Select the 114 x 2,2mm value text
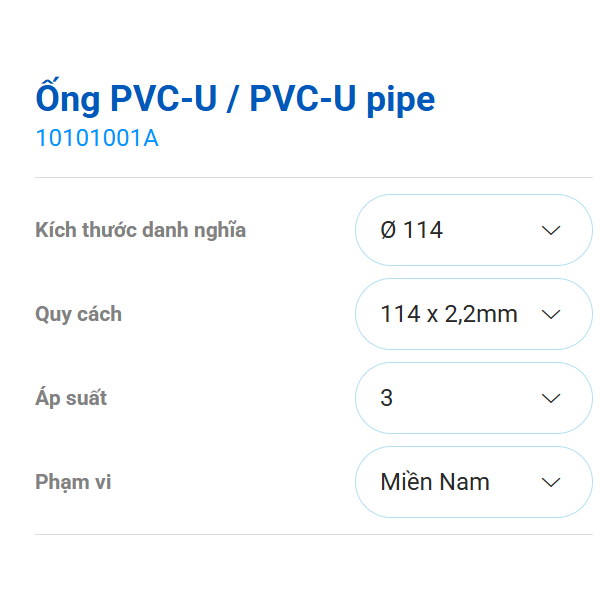Screen dimensions: 600x600 [x=449, y=315]
